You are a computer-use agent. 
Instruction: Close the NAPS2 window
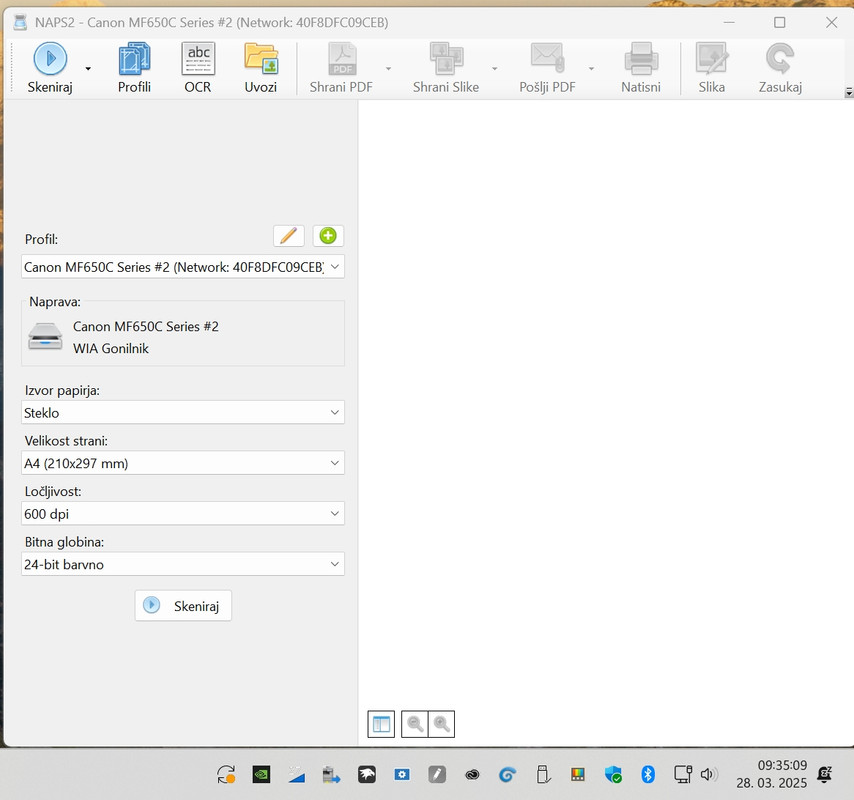831,22
